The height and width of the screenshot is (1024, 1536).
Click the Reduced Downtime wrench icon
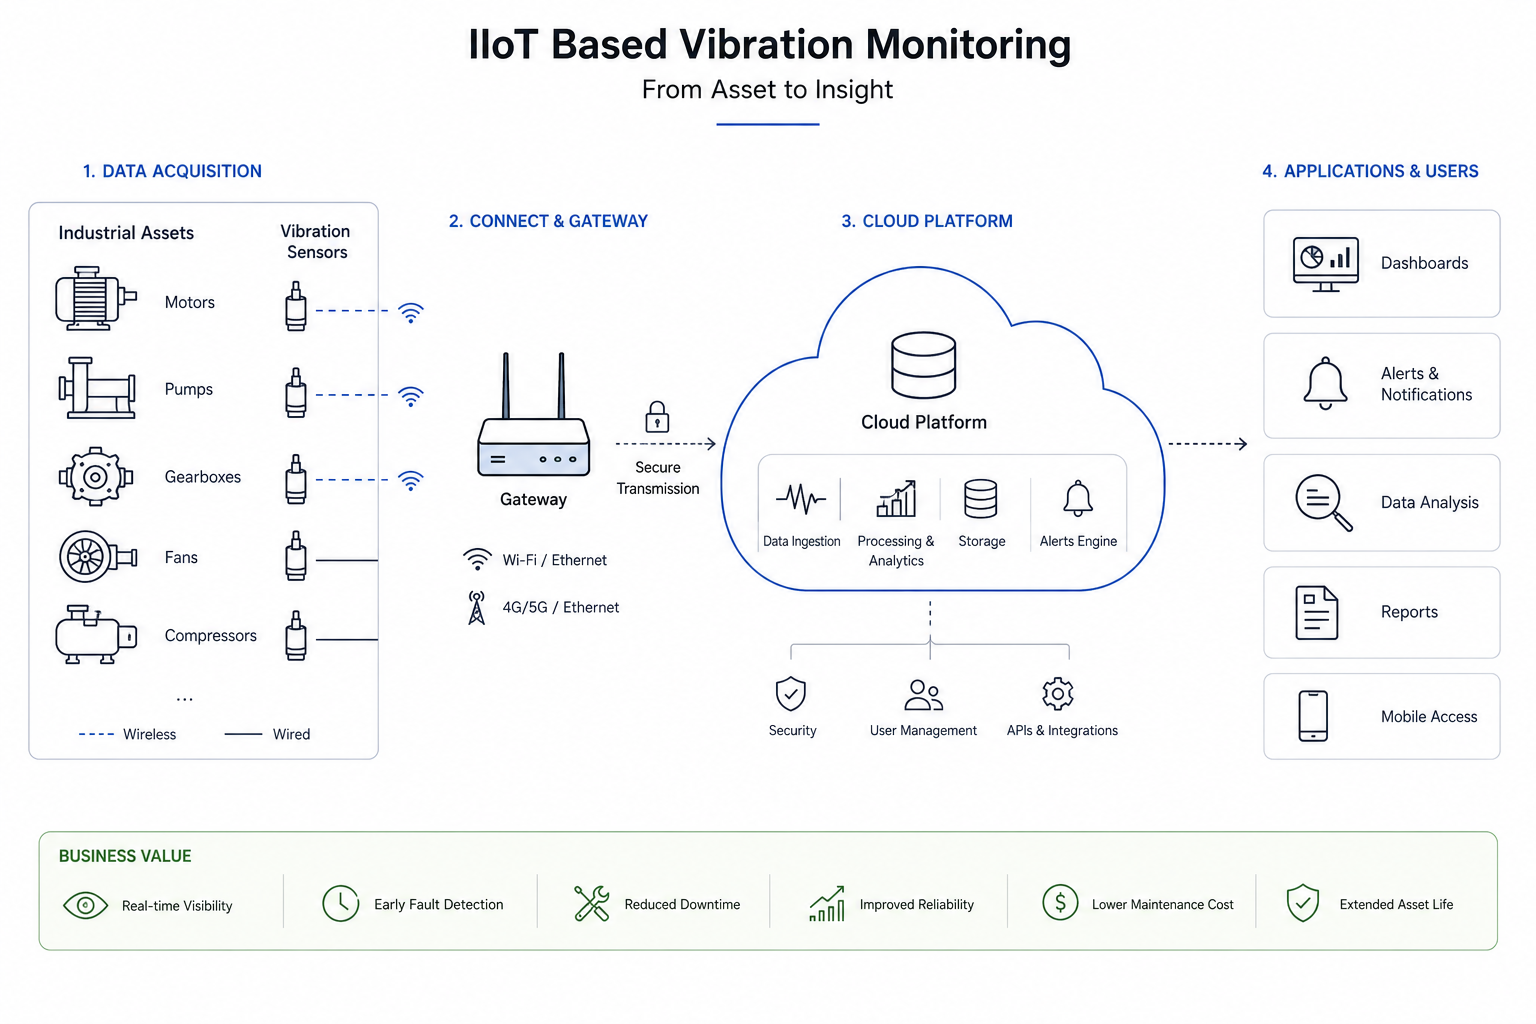pos(592,903)
